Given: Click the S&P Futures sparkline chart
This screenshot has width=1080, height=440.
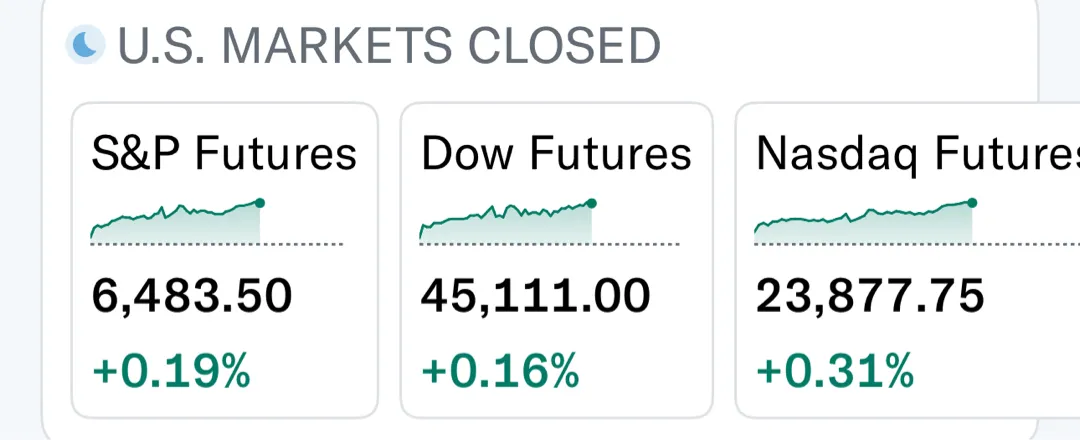Looking at the screenshot, I should 176,224.
